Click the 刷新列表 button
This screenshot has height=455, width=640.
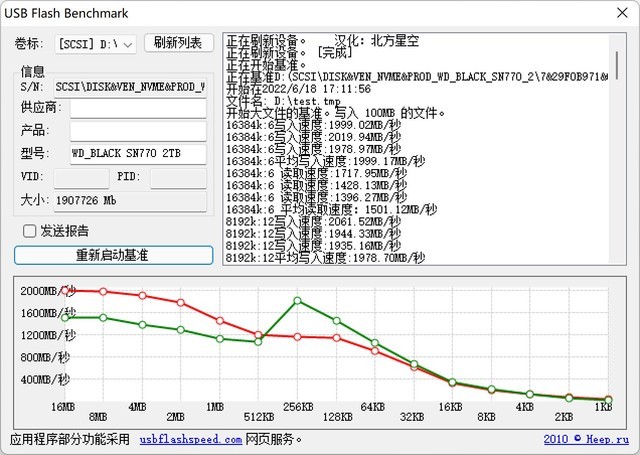click(x=179, y=43)
